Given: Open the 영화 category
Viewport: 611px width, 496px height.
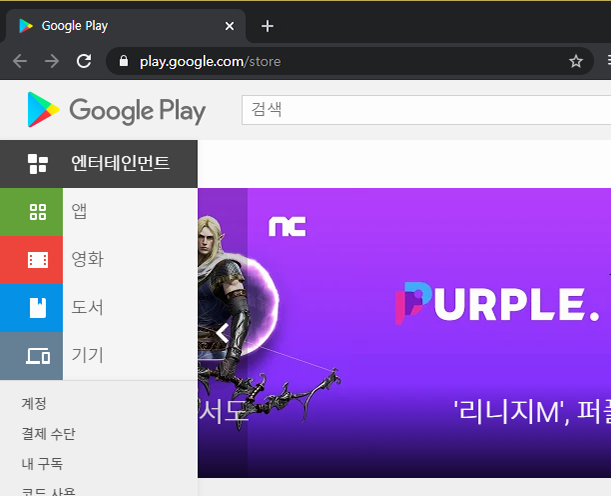Looking at the screenshot, I should [x=99, y=260].
